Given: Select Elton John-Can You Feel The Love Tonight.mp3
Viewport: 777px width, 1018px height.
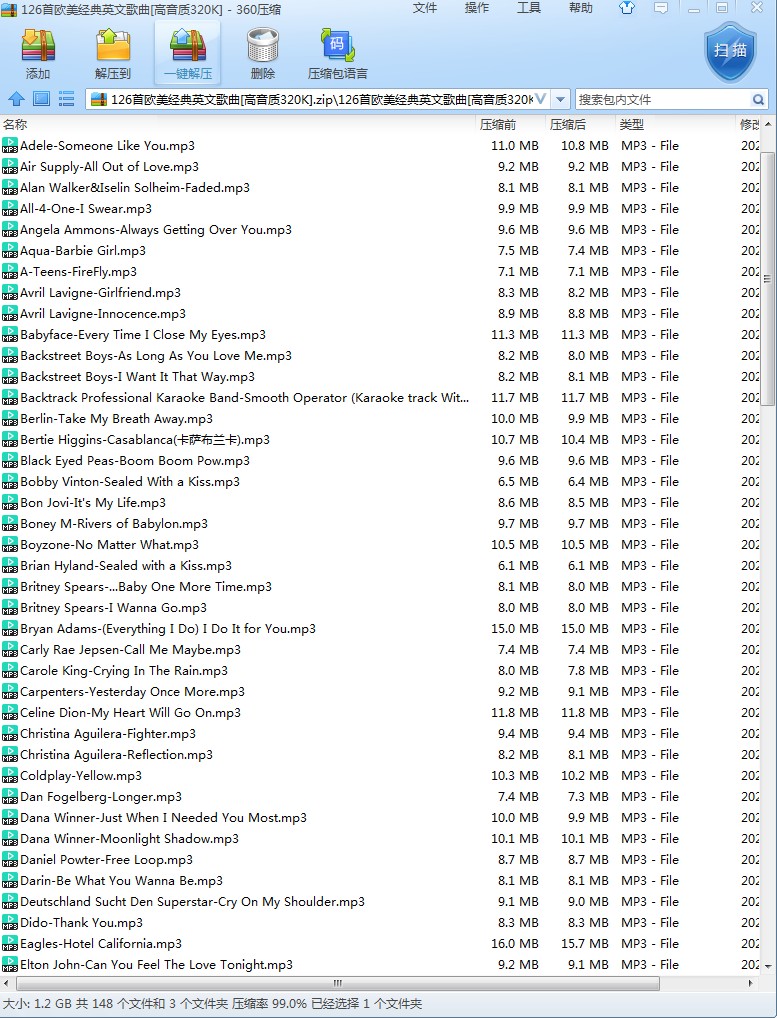Looking at the screenshot, I should coord(156,965).
